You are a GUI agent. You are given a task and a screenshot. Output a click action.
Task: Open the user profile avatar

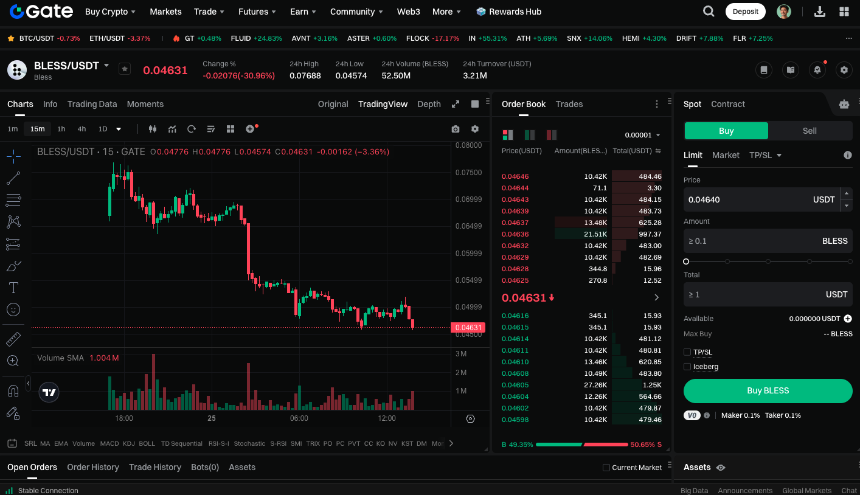click(x=784, y=12)
